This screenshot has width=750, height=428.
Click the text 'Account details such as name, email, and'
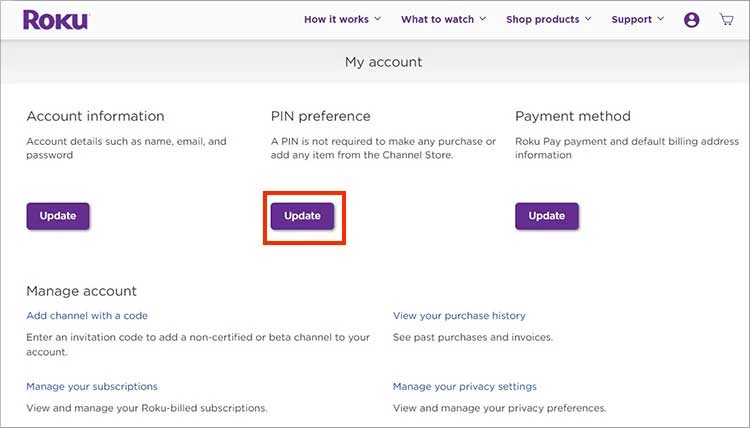pyautogui.click(x=126, y=142)
